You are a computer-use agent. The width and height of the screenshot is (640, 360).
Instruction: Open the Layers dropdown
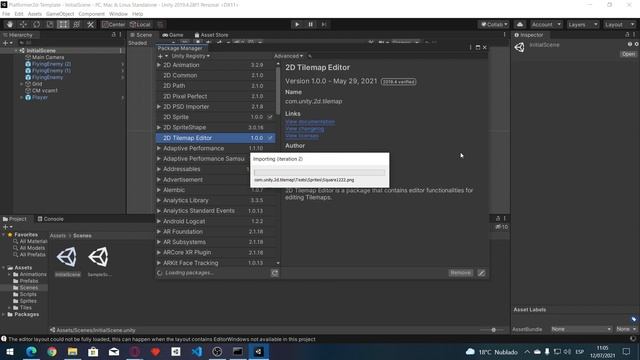pos(582,24)
